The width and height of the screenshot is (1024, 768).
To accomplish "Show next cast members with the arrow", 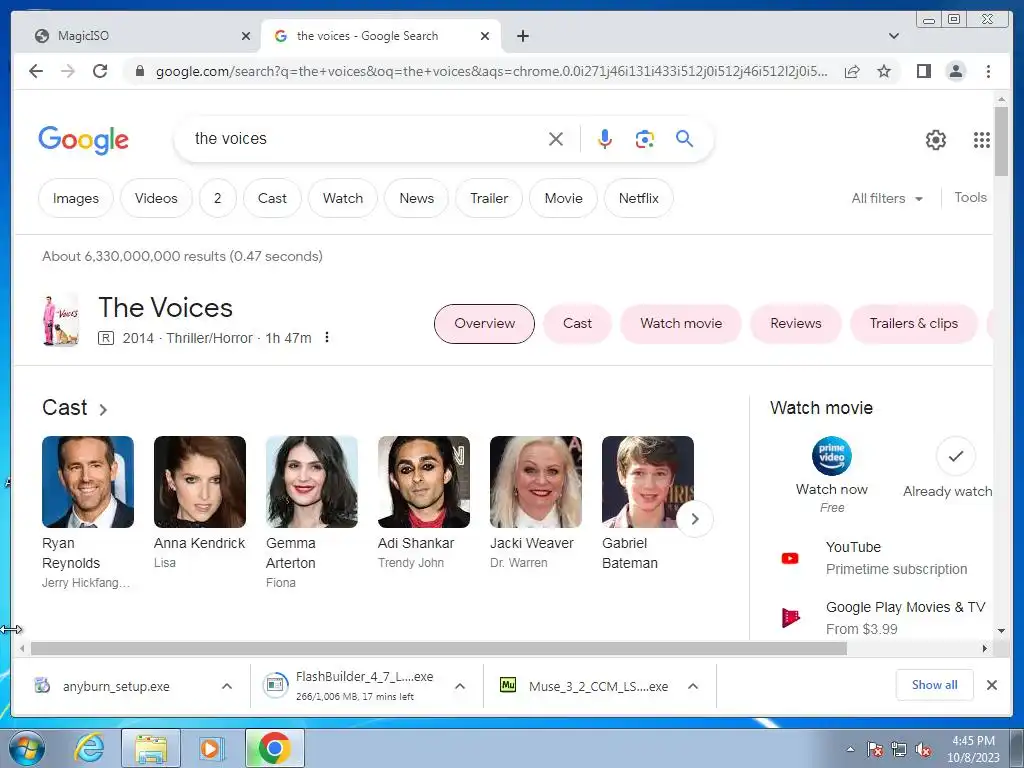I will (x=695, y=519).
